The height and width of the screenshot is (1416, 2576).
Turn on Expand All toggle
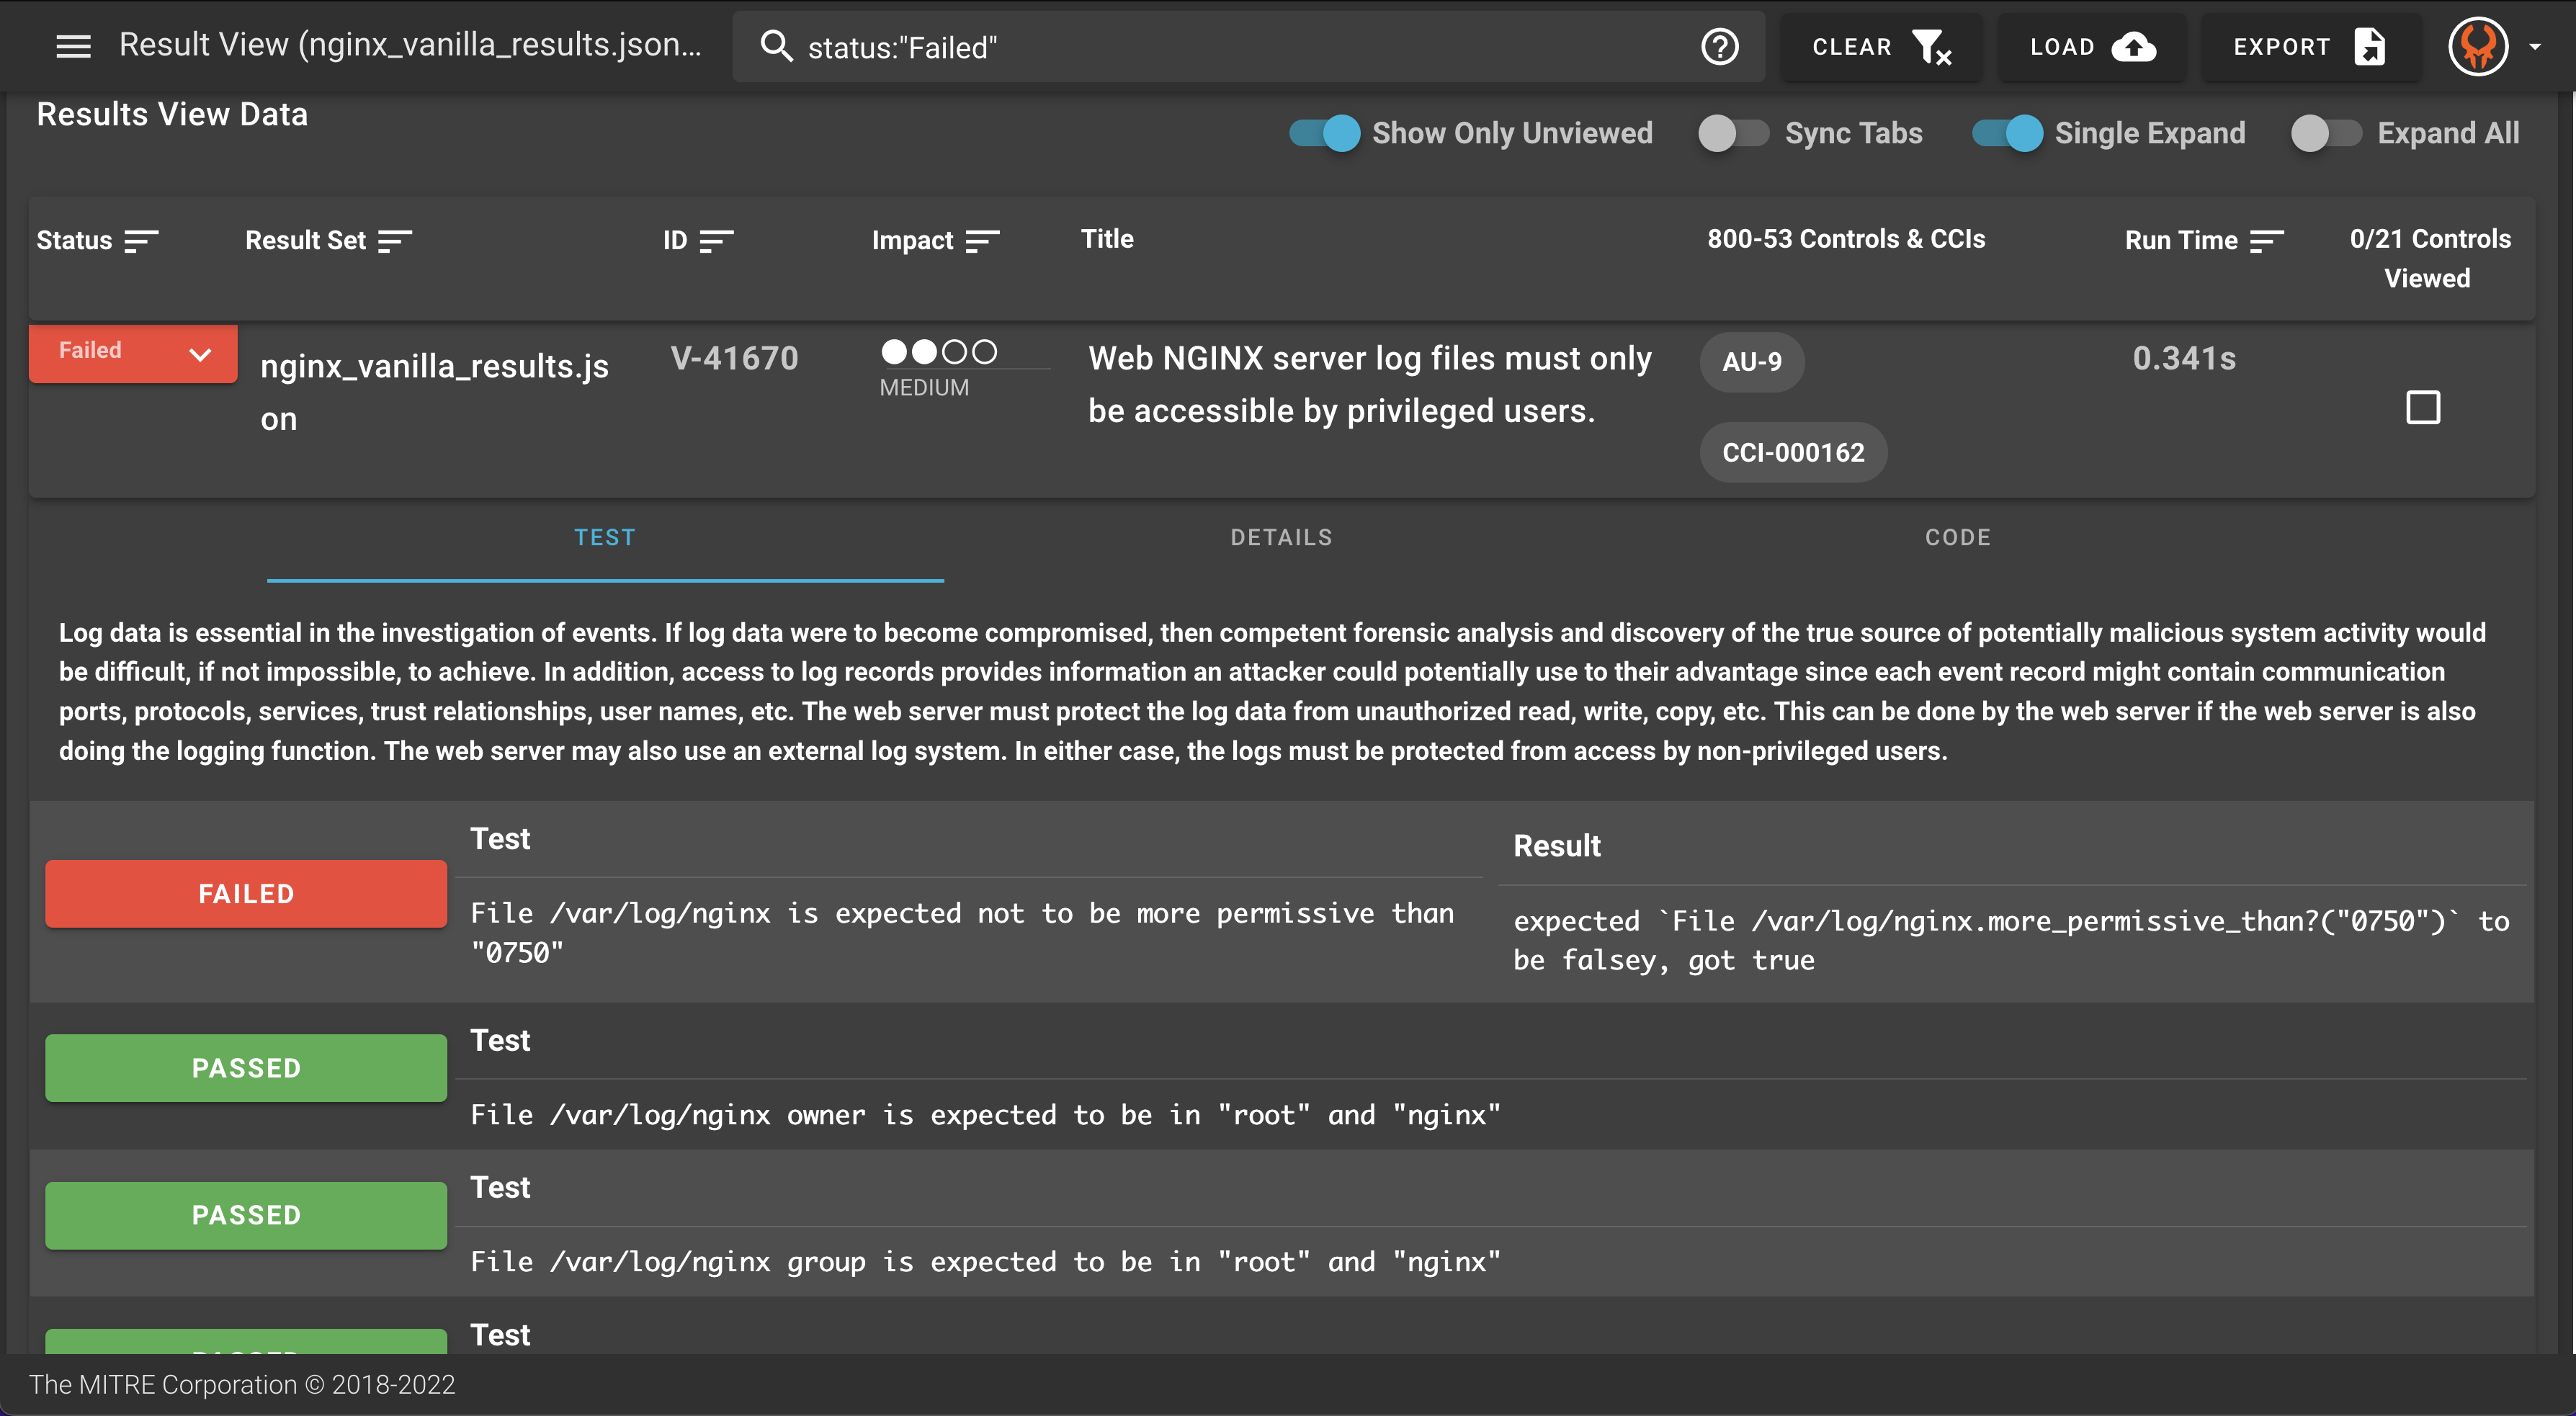coord(2325,133)
